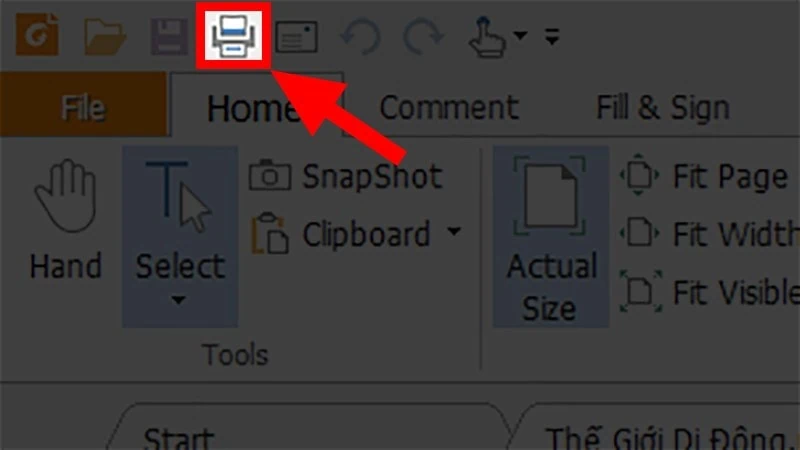Open a file with the folder icon
This screenshot has width=800, height=450.
pos(105,37)
